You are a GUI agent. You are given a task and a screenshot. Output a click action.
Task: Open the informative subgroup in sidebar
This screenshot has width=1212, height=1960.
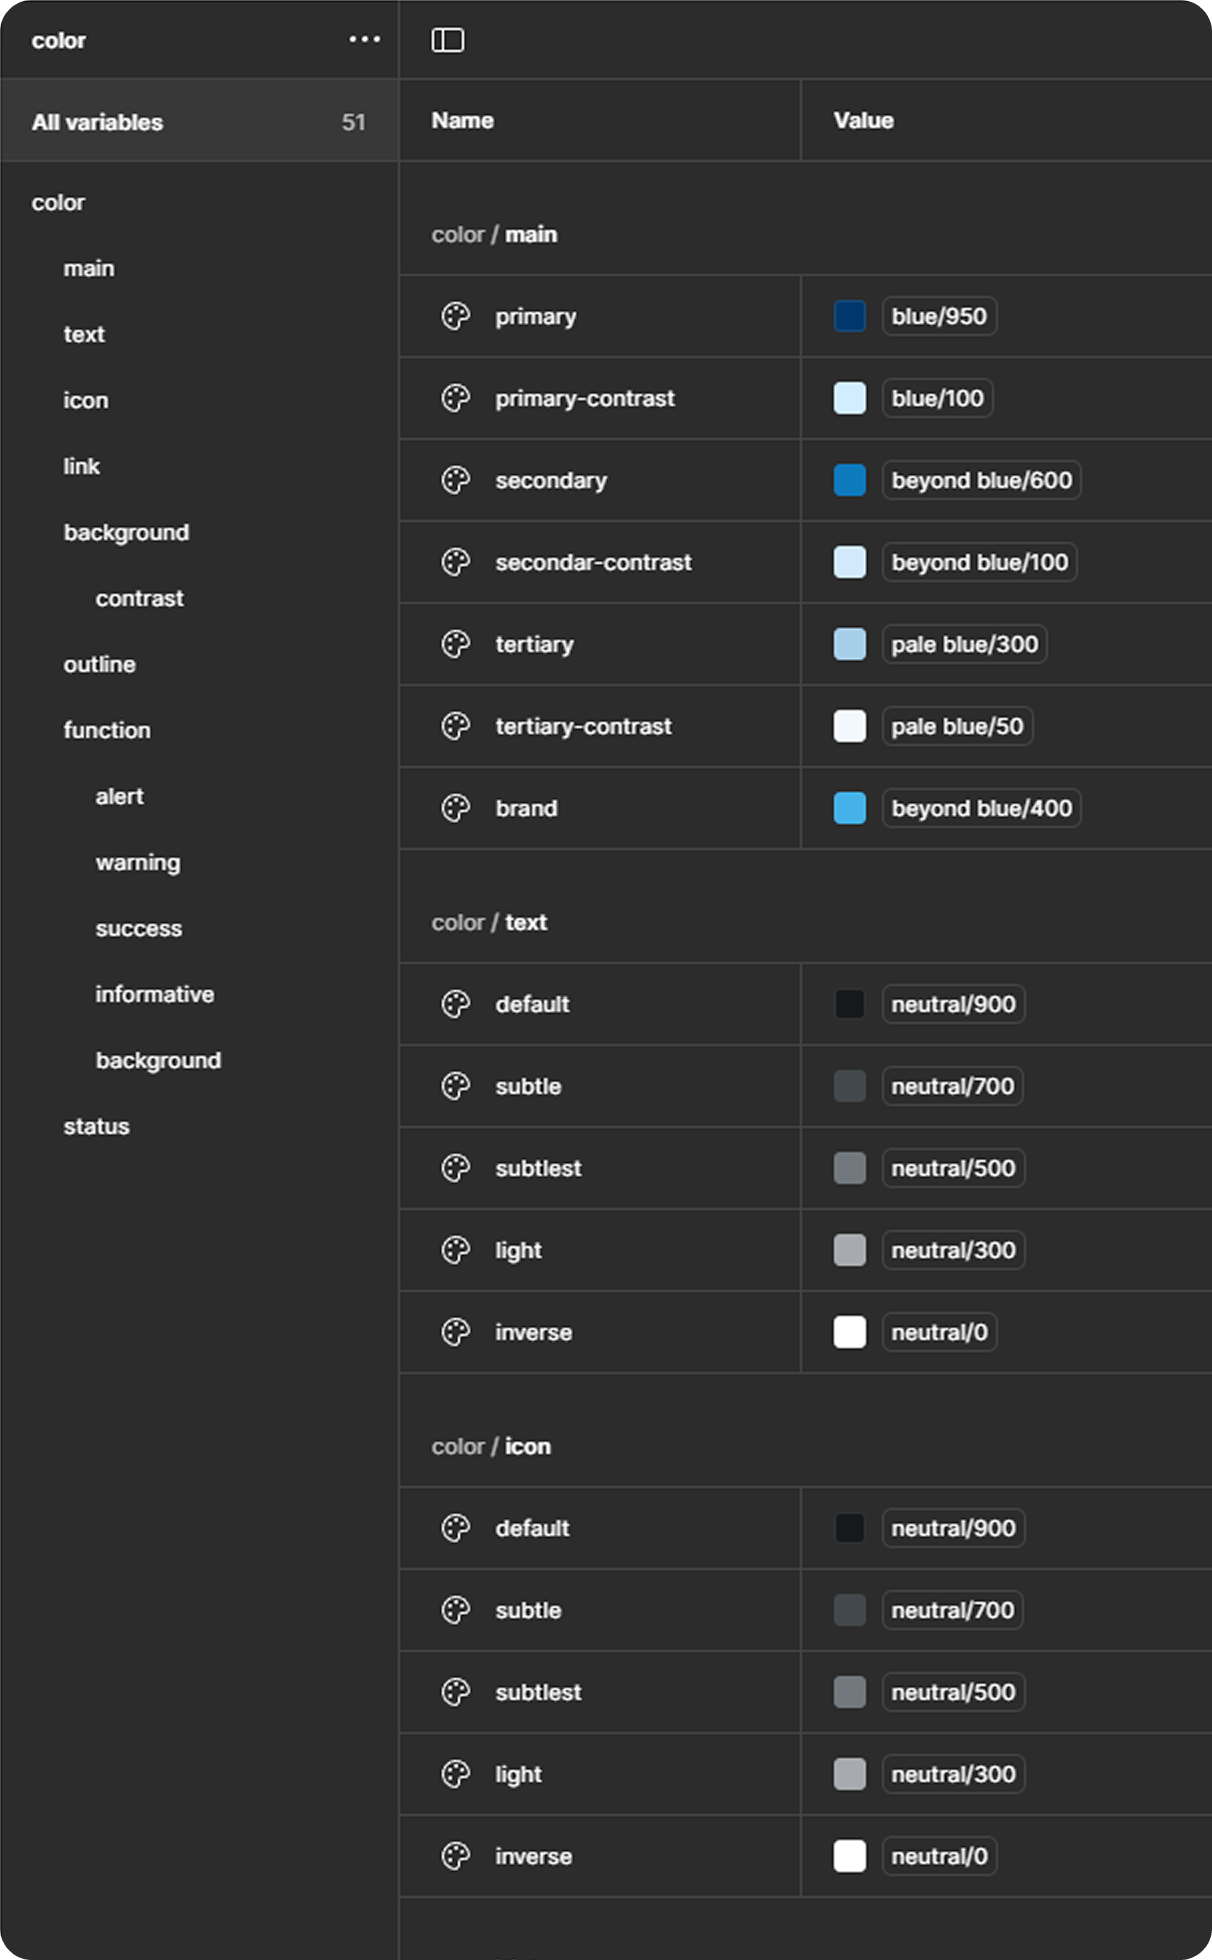(155, 994)
